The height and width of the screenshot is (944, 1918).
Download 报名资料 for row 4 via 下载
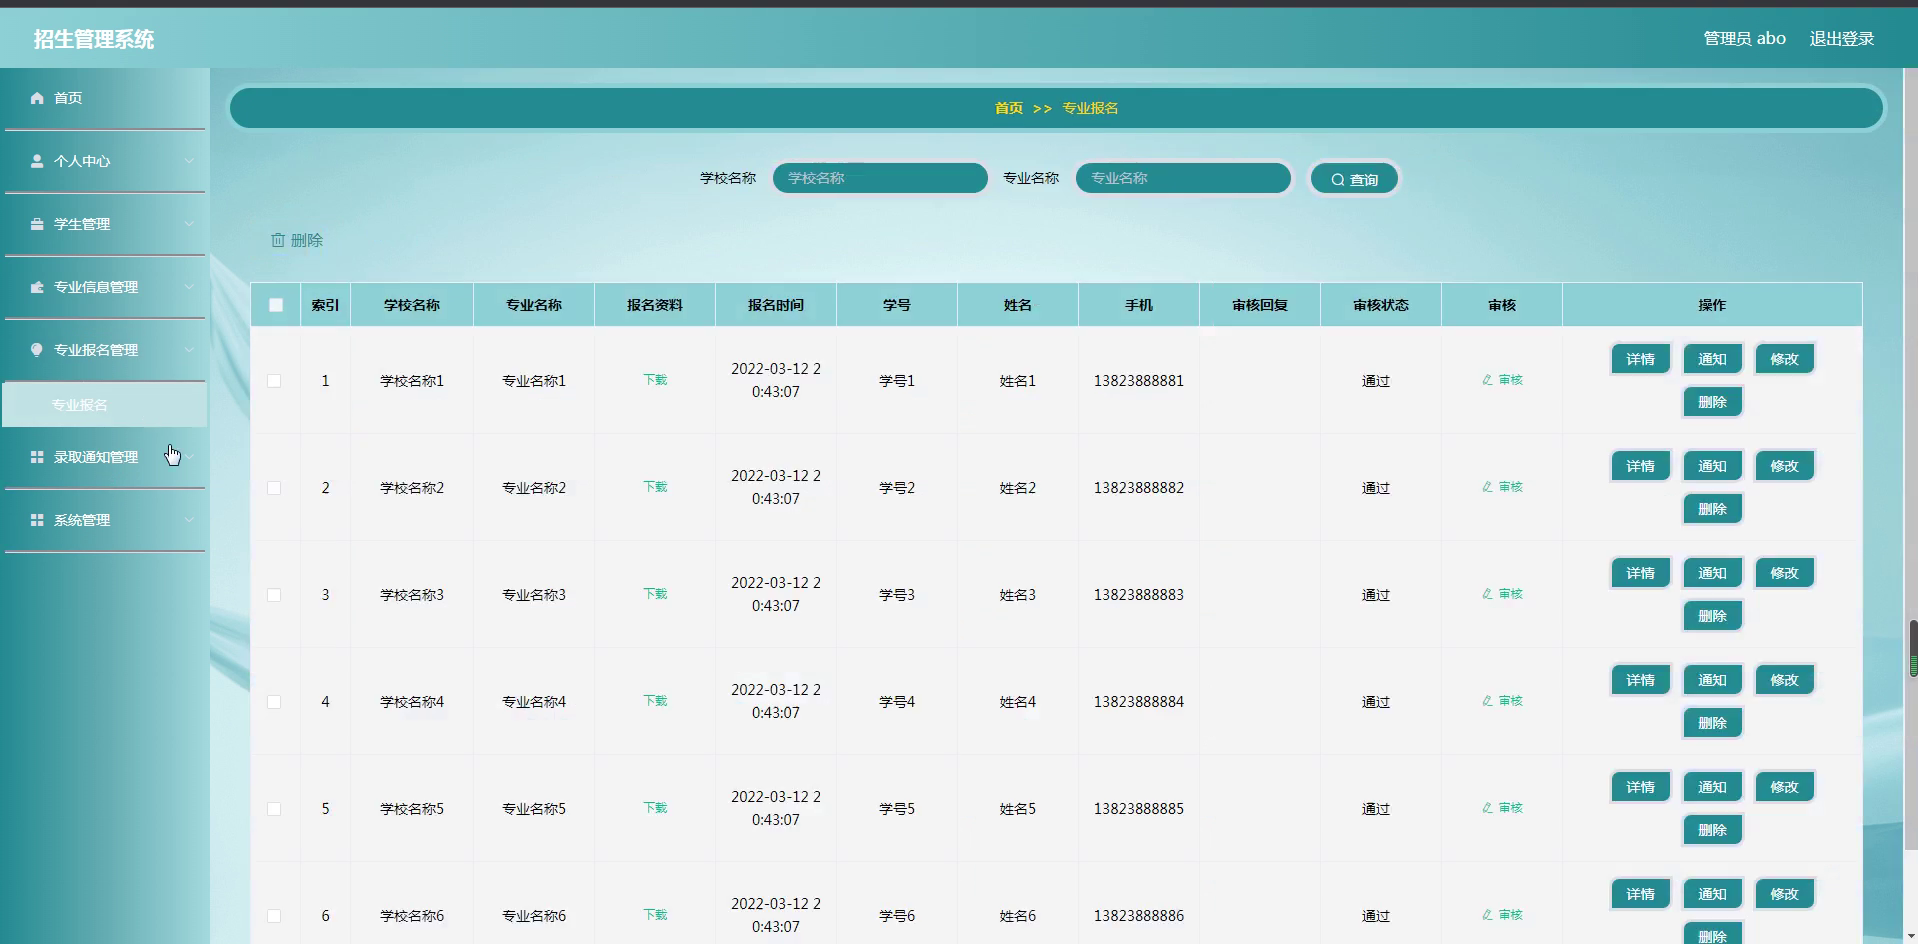[655, 701]
